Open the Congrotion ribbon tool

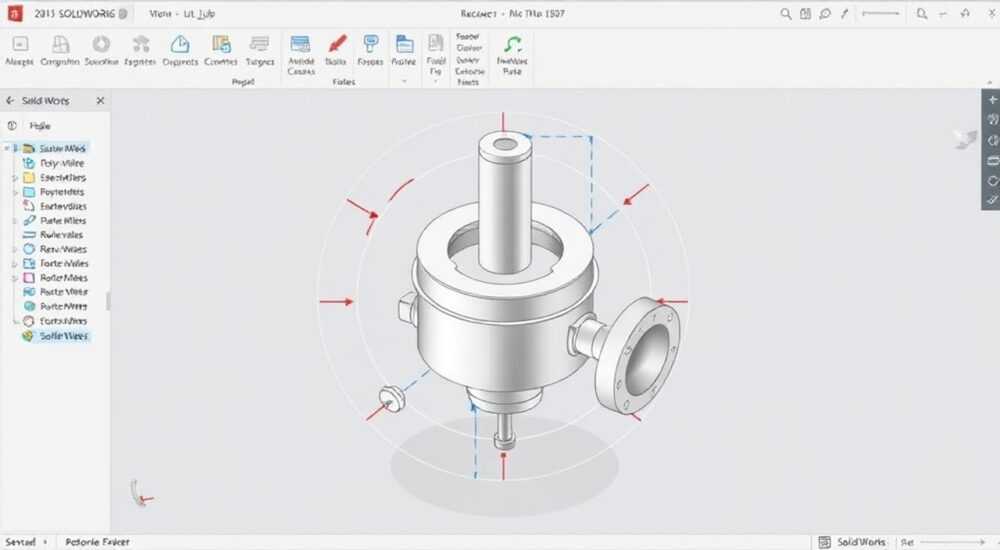point(61,44)
